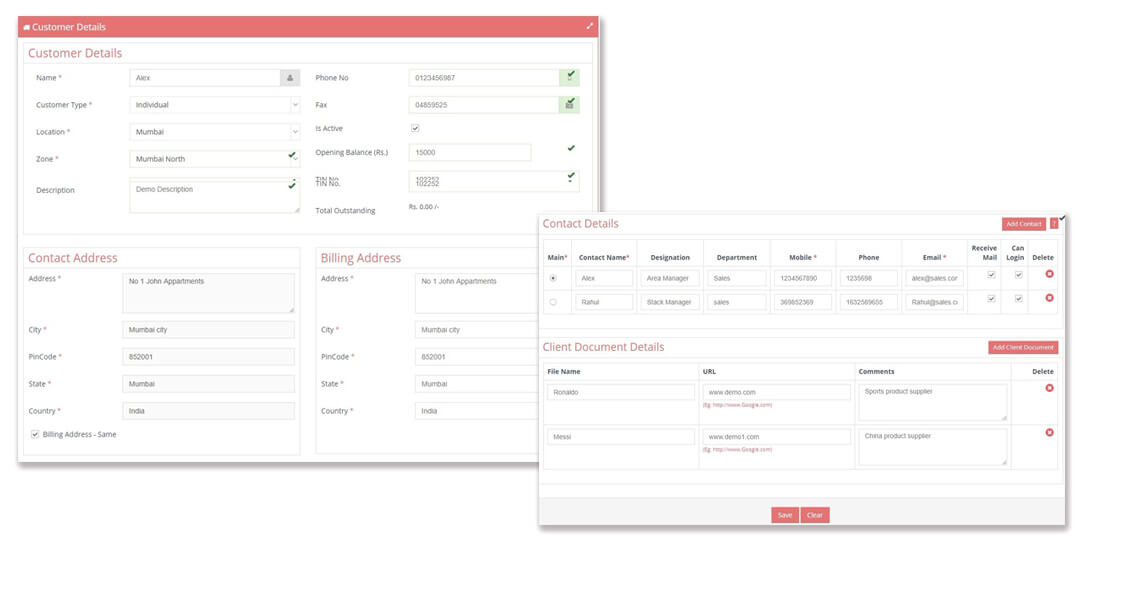Click the Clear button

(x=815, y=514)
